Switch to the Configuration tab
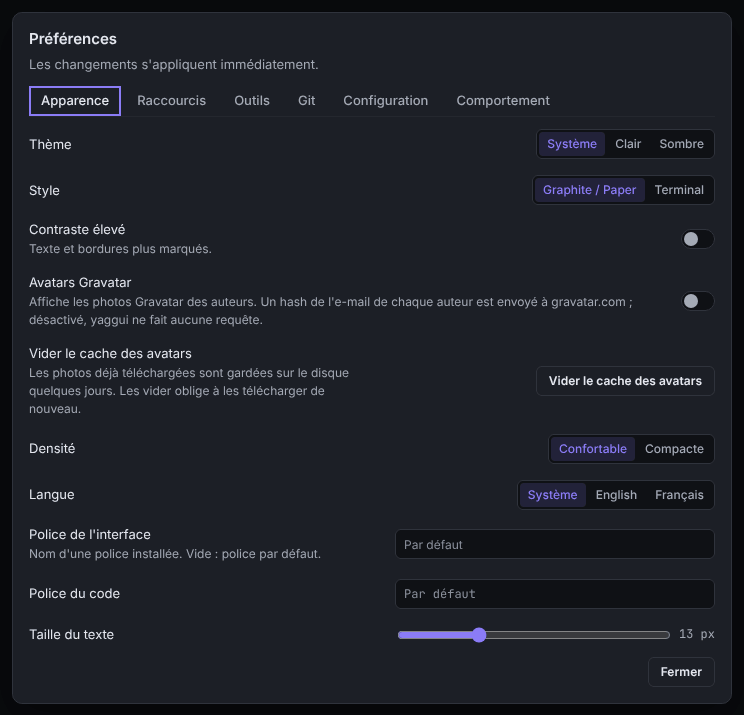Screen dimensions: 744x715 pyautogui.click(x=386, y=101)
